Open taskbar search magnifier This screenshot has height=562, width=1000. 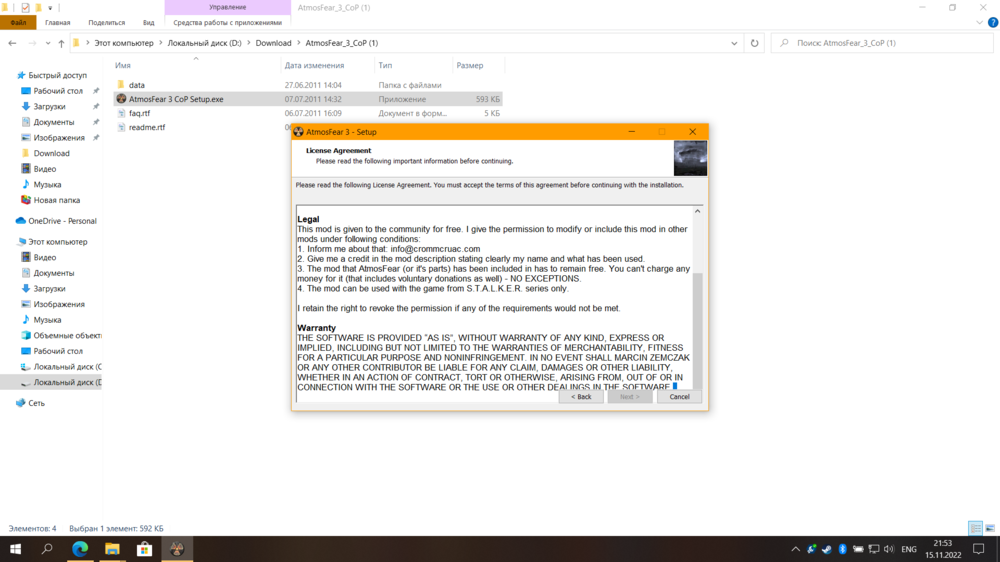coord(47,549)
